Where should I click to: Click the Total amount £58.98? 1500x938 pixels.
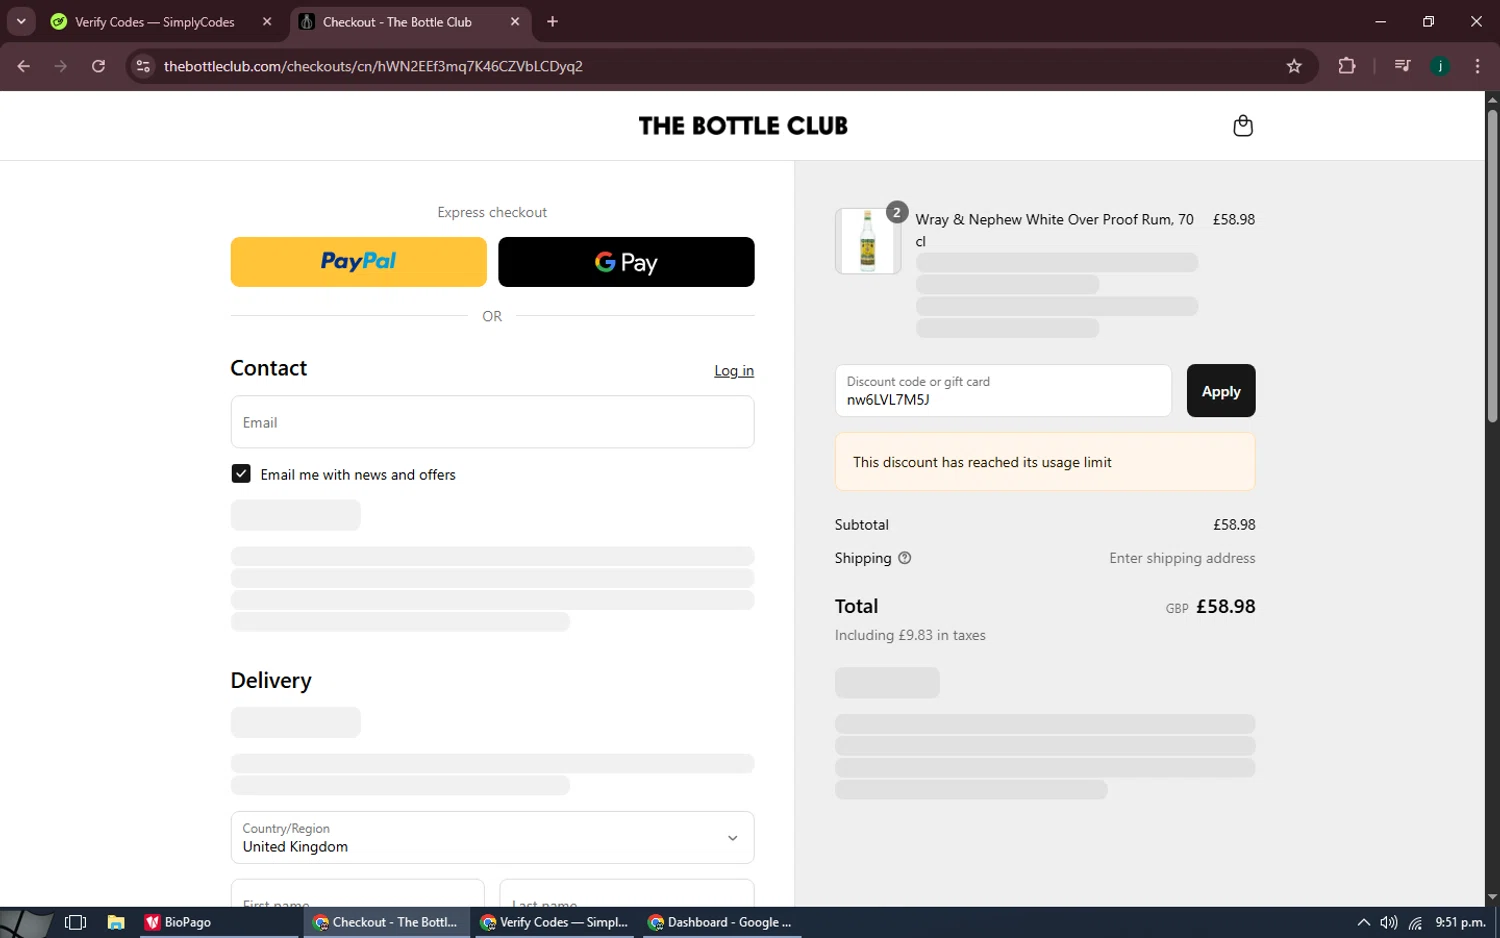[x=1225, y=606]
